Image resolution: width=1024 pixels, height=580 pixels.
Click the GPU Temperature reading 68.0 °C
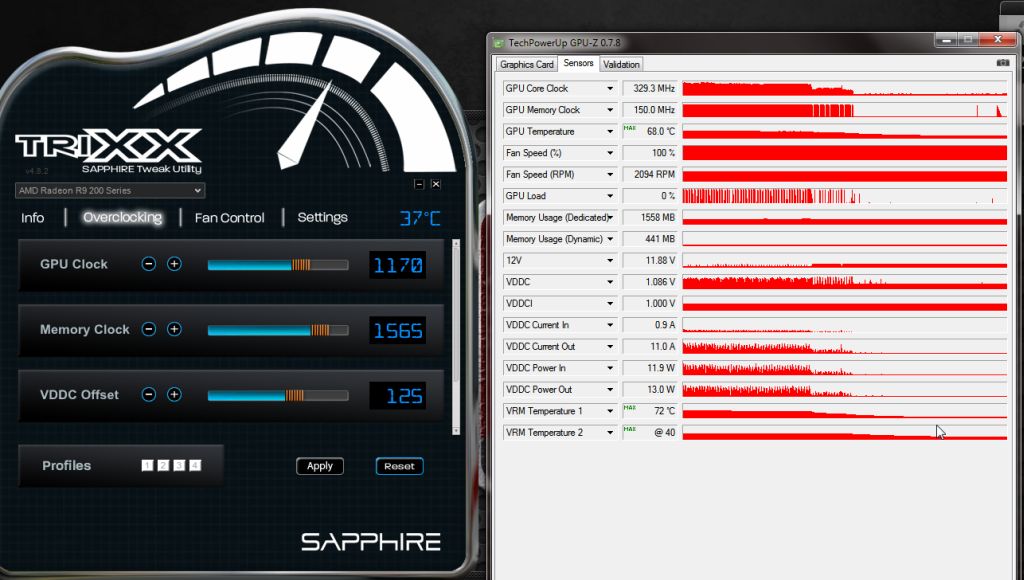650,131
